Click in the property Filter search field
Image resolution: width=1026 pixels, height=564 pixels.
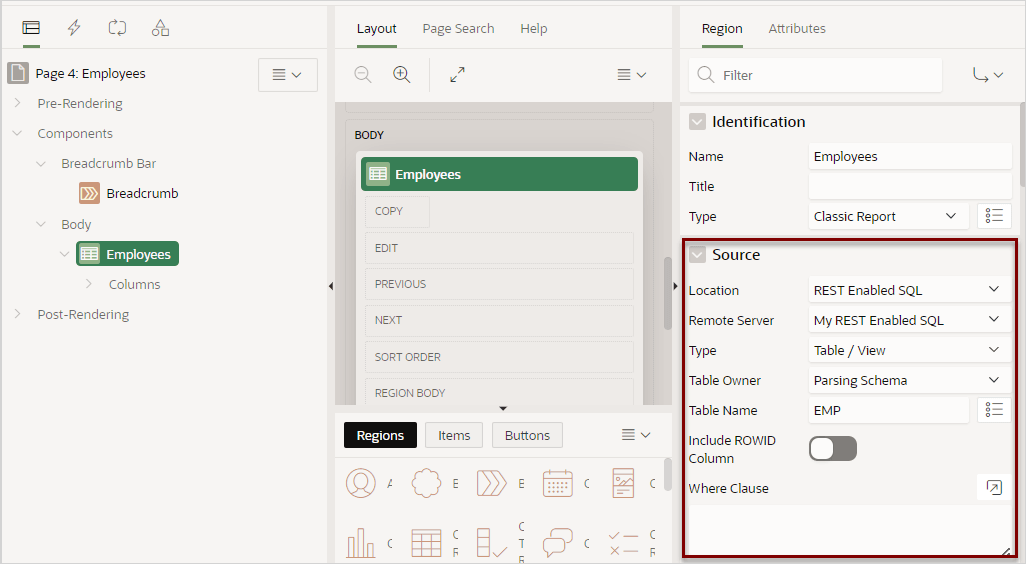click(x=825, y=75)
